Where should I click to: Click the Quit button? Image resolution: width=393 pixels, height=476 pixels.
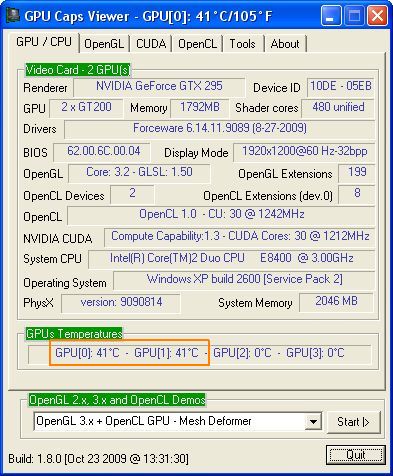point(356,455)
